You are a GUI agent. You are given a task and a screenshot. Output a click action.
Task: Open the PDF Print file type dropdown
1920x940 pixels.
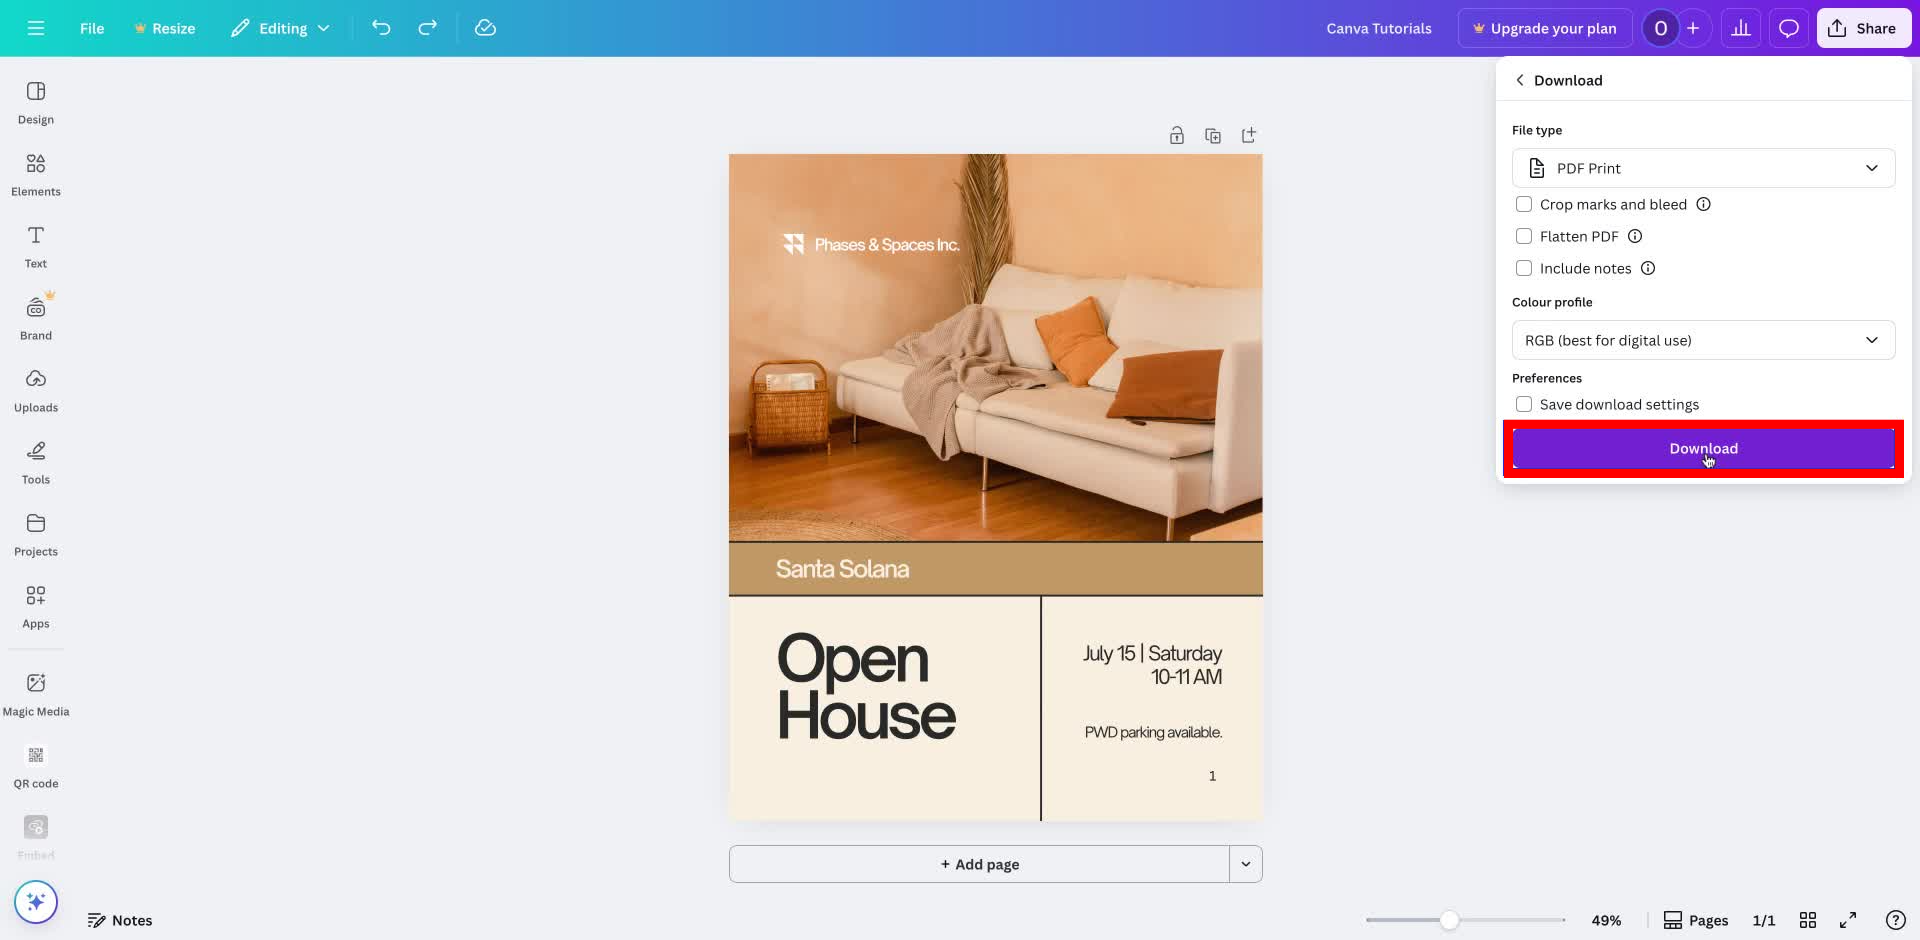tap(1703, 168)
